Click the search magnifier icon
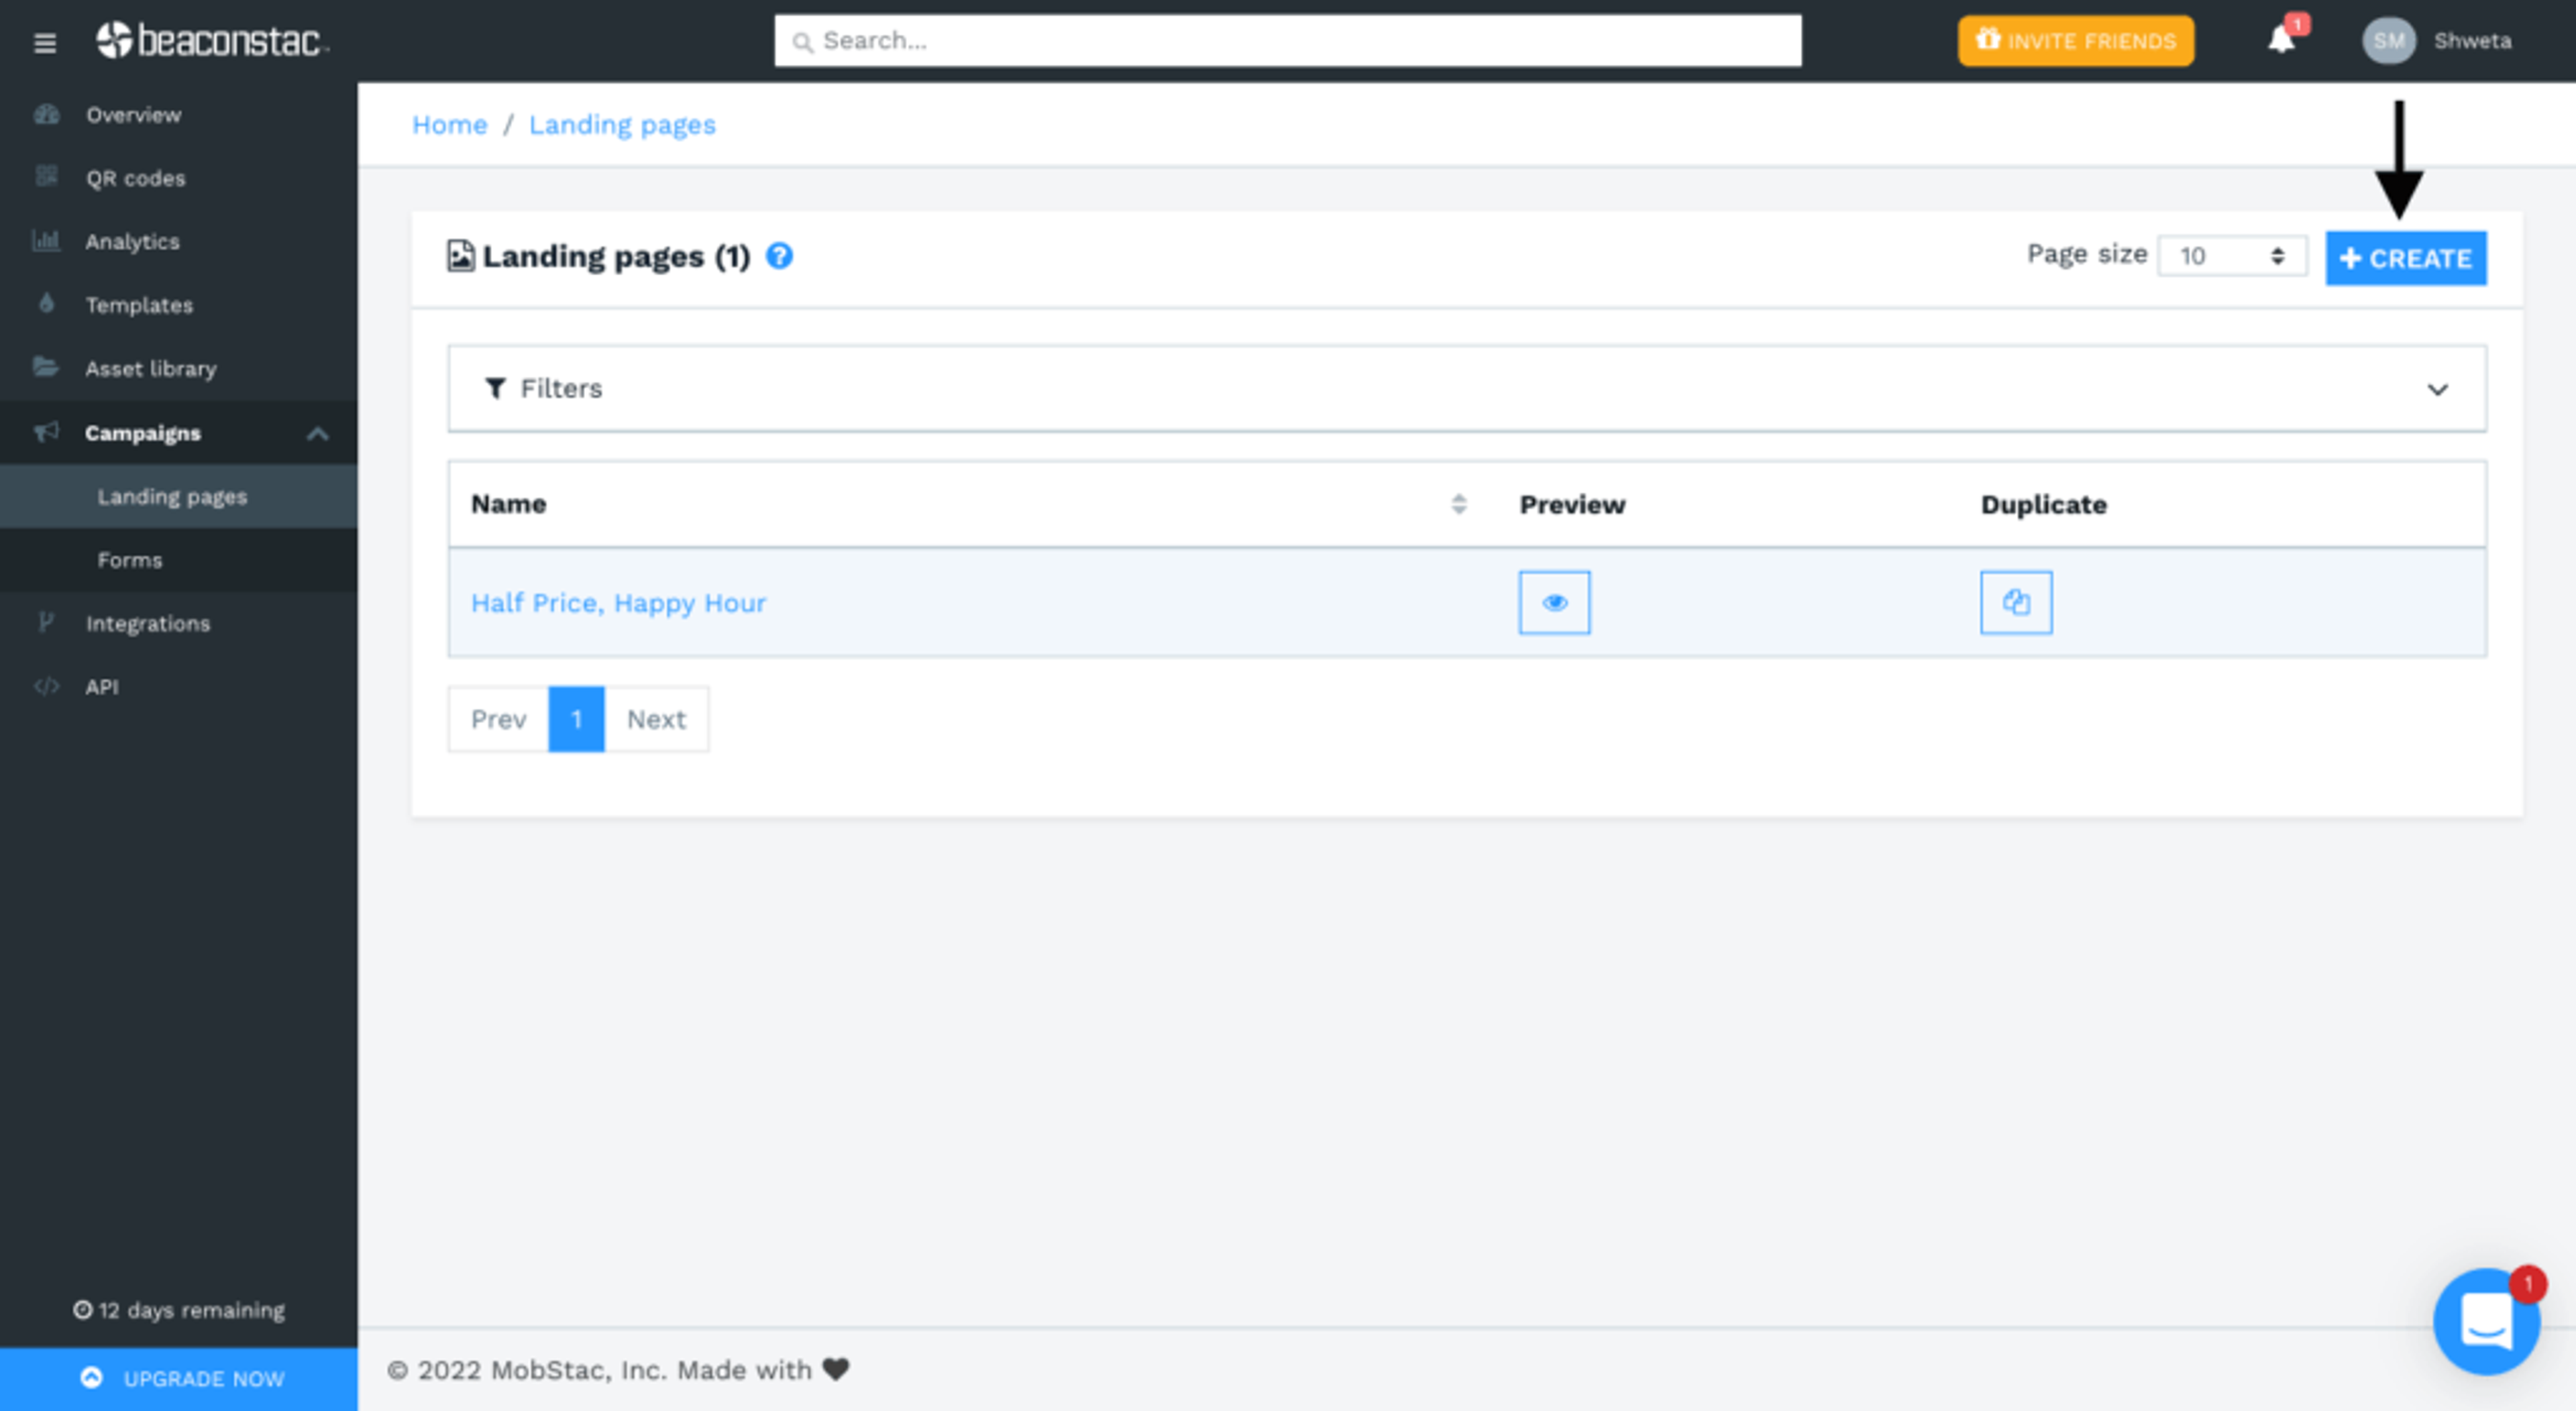2576x1411 pixels. [802, 42]
